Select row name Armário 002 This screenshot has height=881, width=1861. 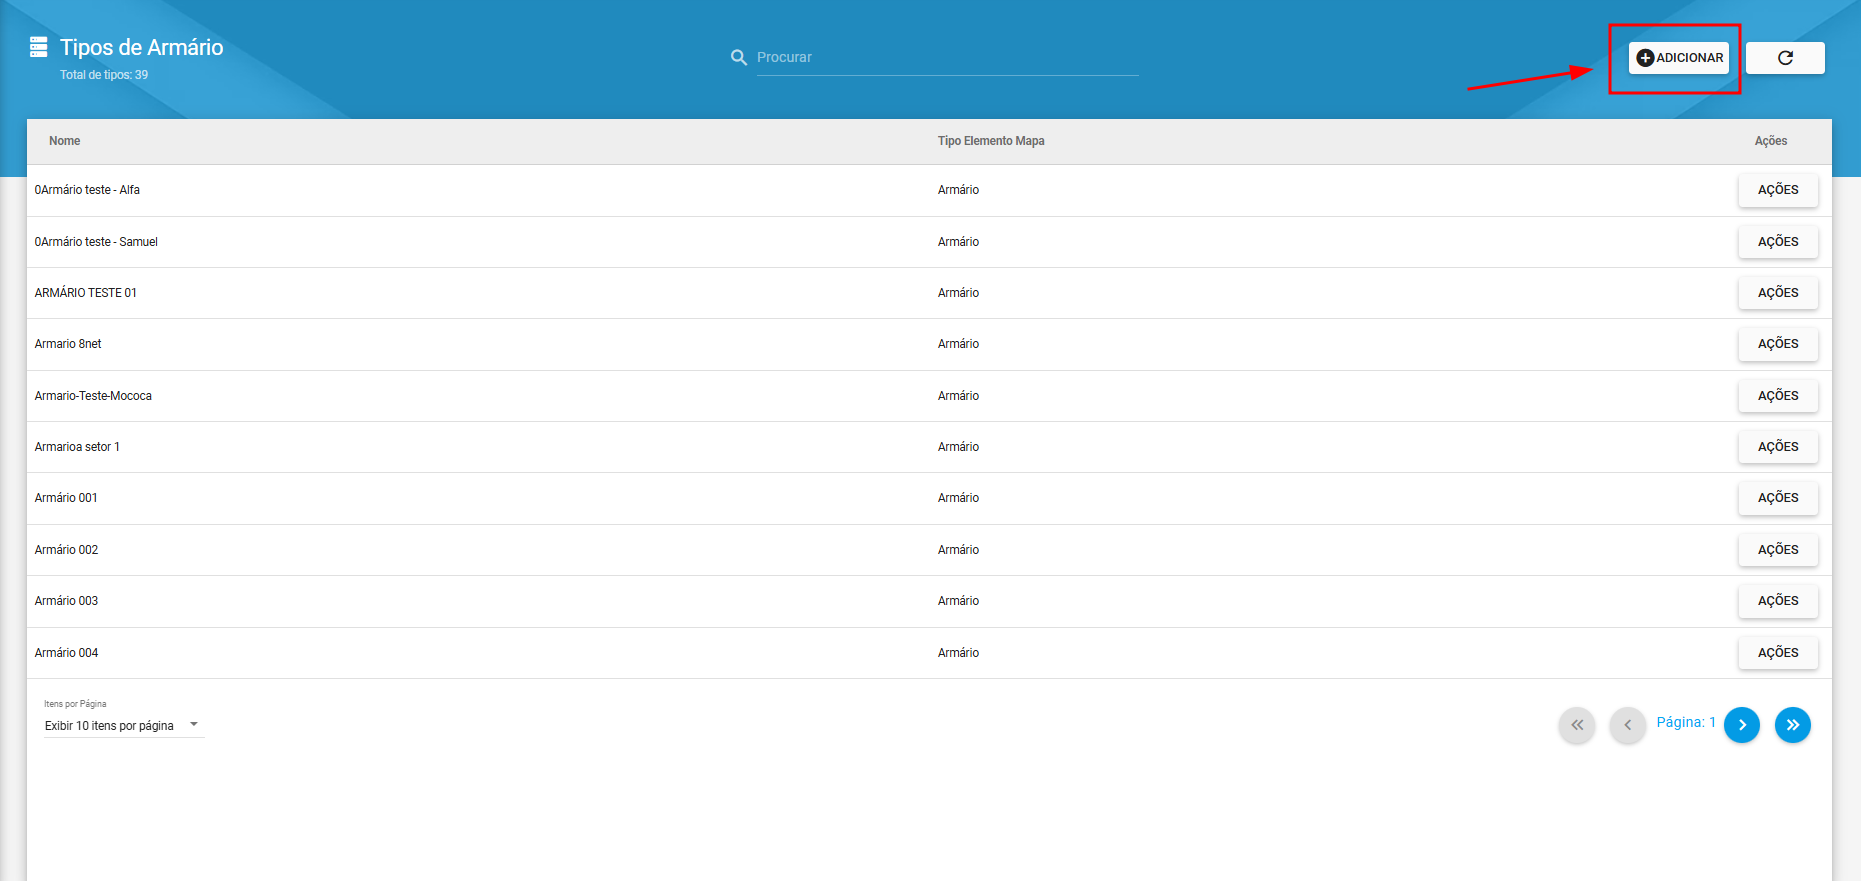[66, 550]
